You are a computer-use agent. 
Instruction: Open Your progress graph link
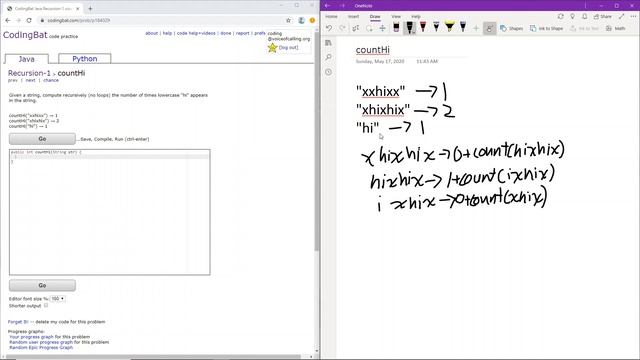tap(31, 337)
